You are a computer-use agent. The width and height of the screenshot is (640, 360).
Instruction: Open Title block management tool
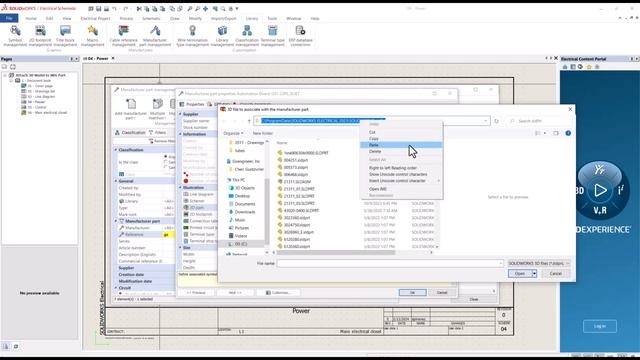click(x=65, y=36)
